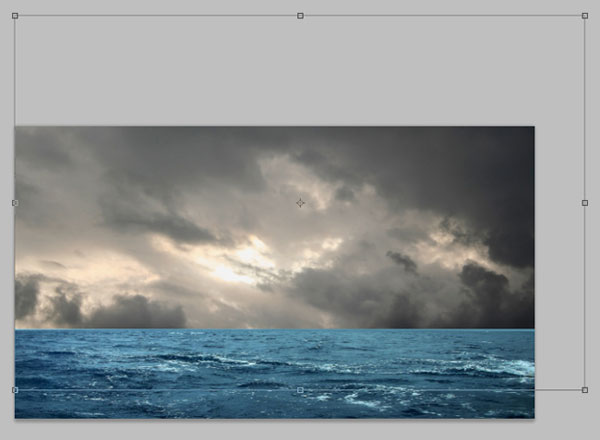
Task: Click the top-right transform corner handle
Action: pyautogui.click(x=585, y=16)
